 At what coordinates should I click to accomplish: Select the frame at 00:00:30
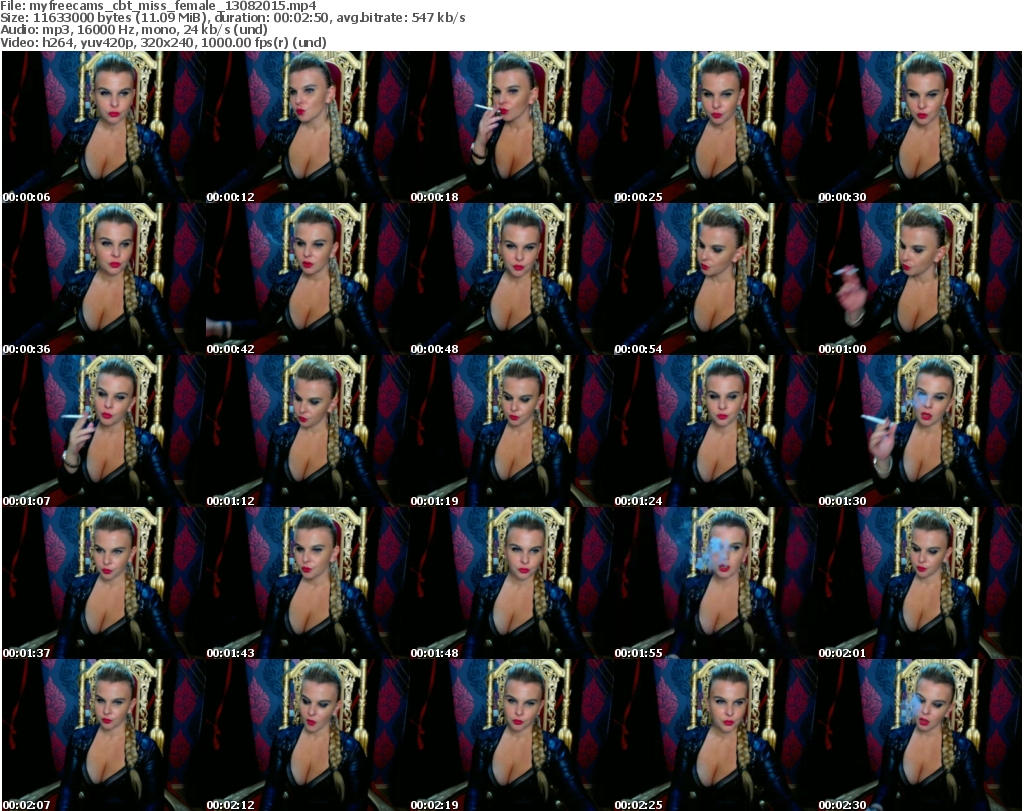coord(920,127)
